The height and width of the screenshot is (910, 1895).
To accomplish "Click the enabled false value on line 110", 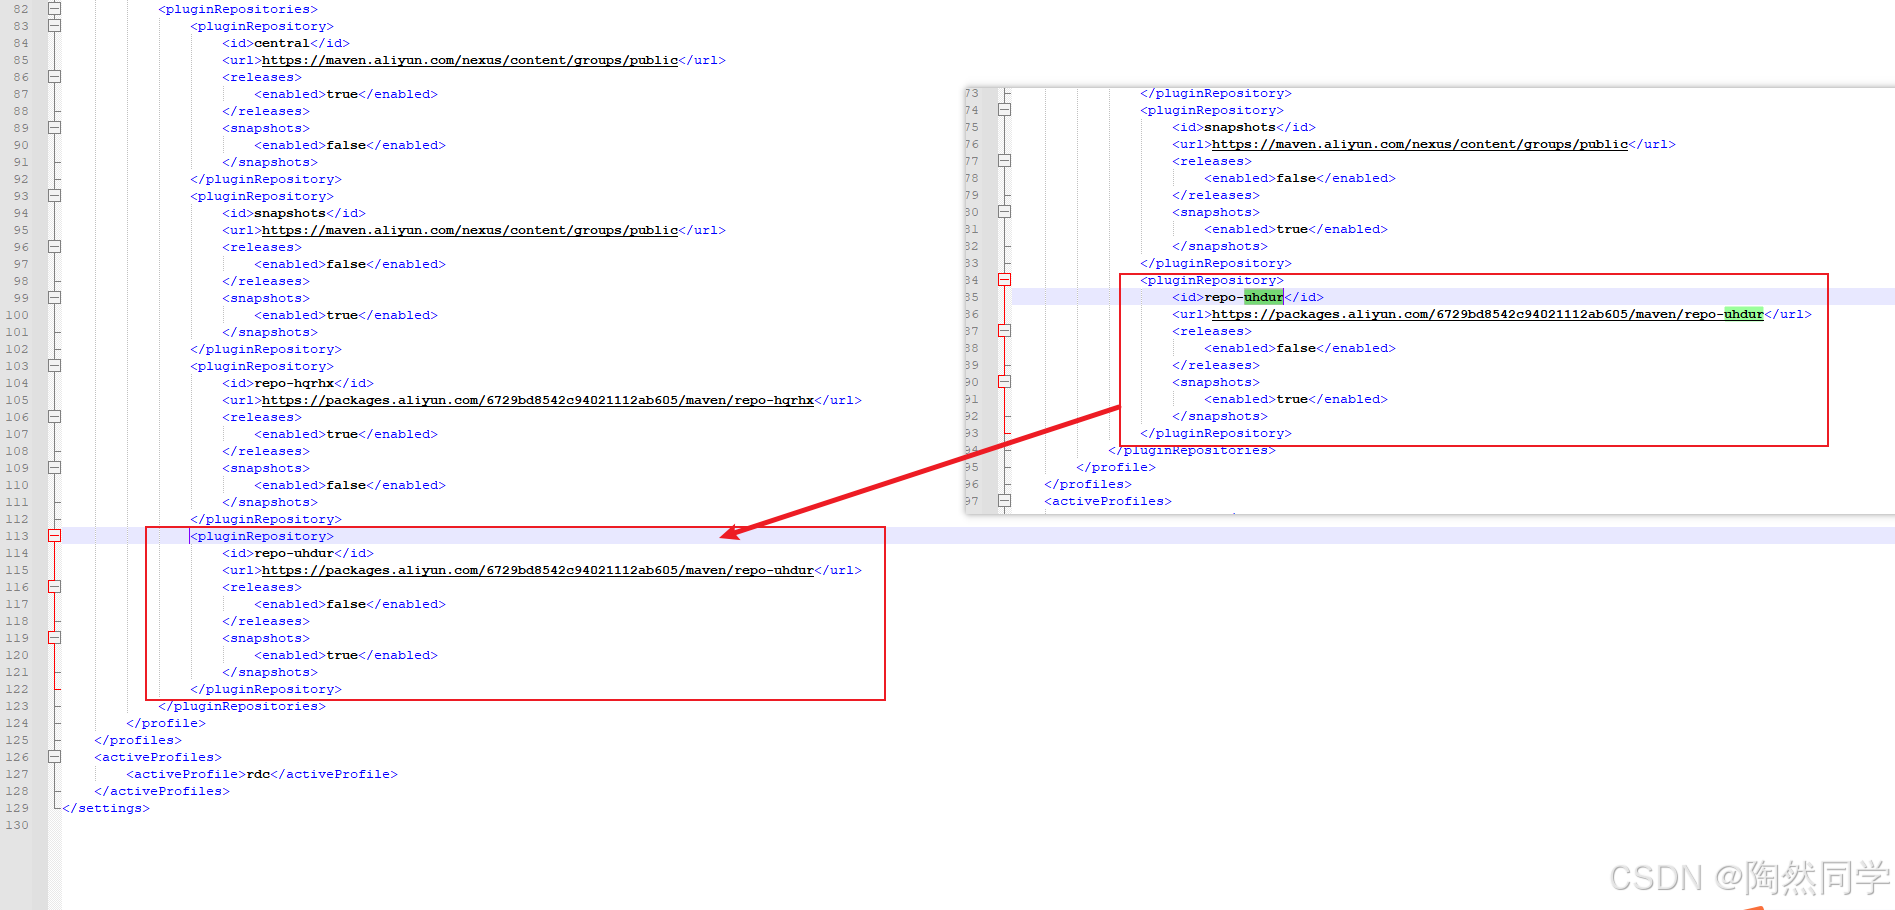I will tap(346, 485).
